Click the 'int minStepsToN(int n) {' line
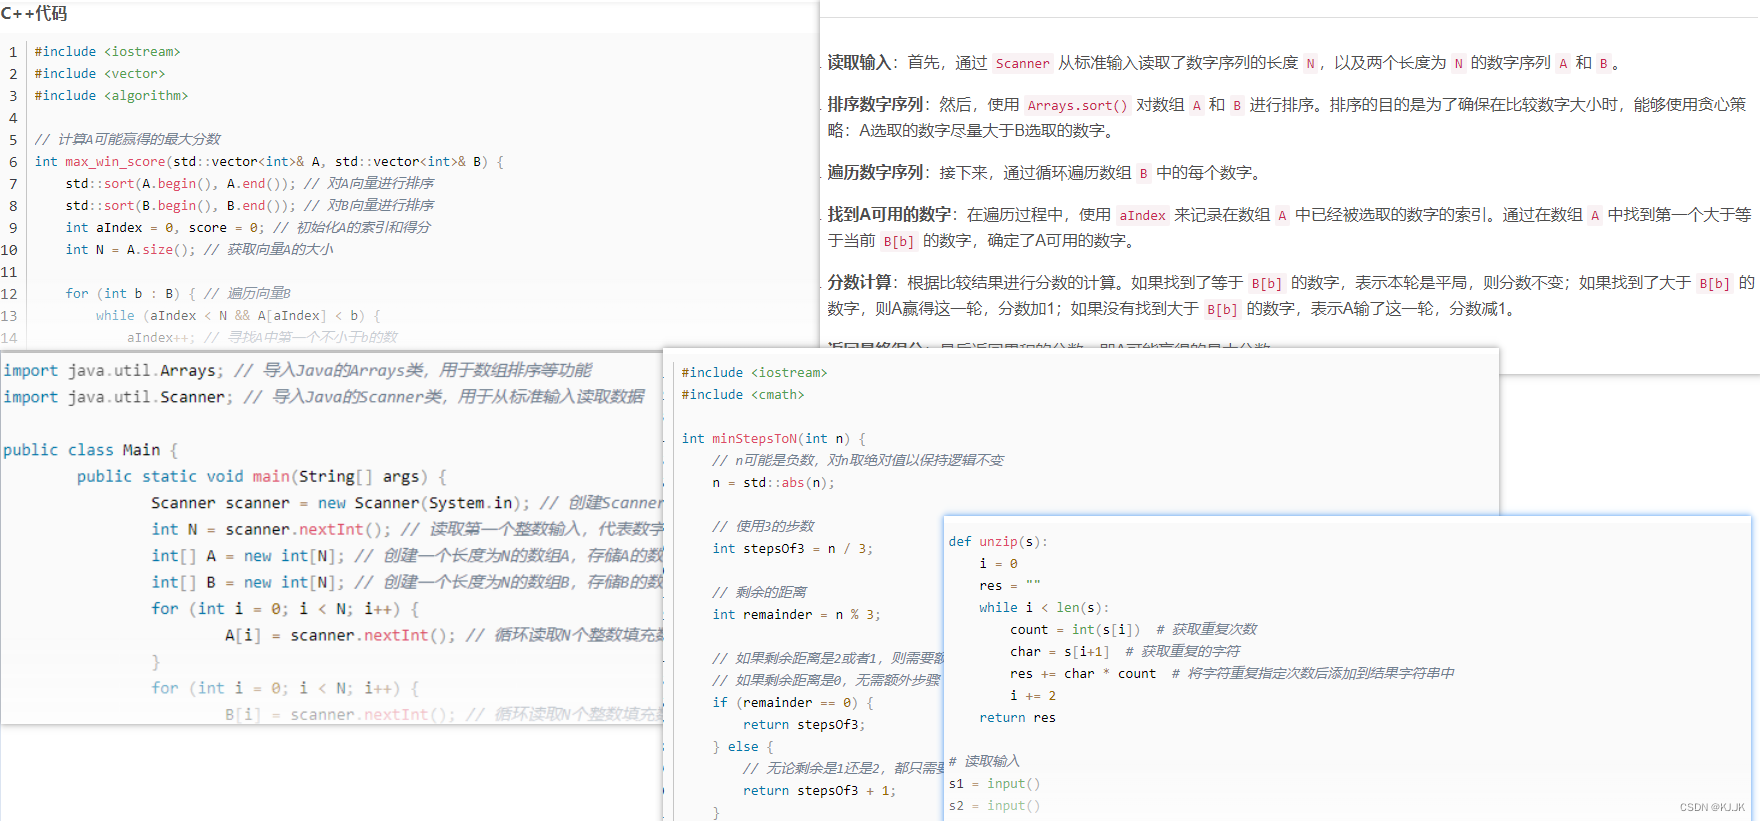Image resolution: width=1760 pixels, height=821 pixels. (x=774, y=438)
